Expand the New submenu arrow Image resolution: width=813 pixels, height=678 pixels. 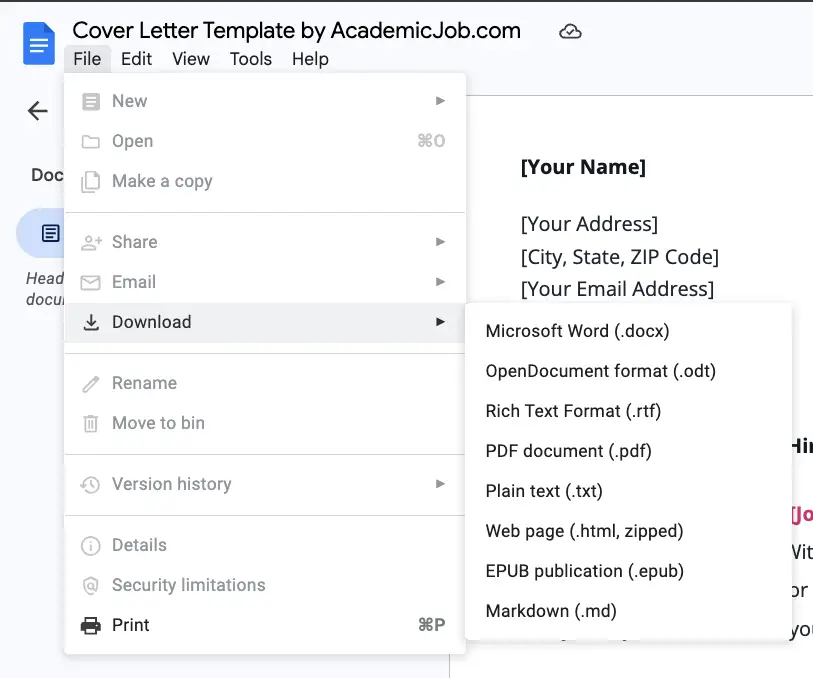pos(440,101)
